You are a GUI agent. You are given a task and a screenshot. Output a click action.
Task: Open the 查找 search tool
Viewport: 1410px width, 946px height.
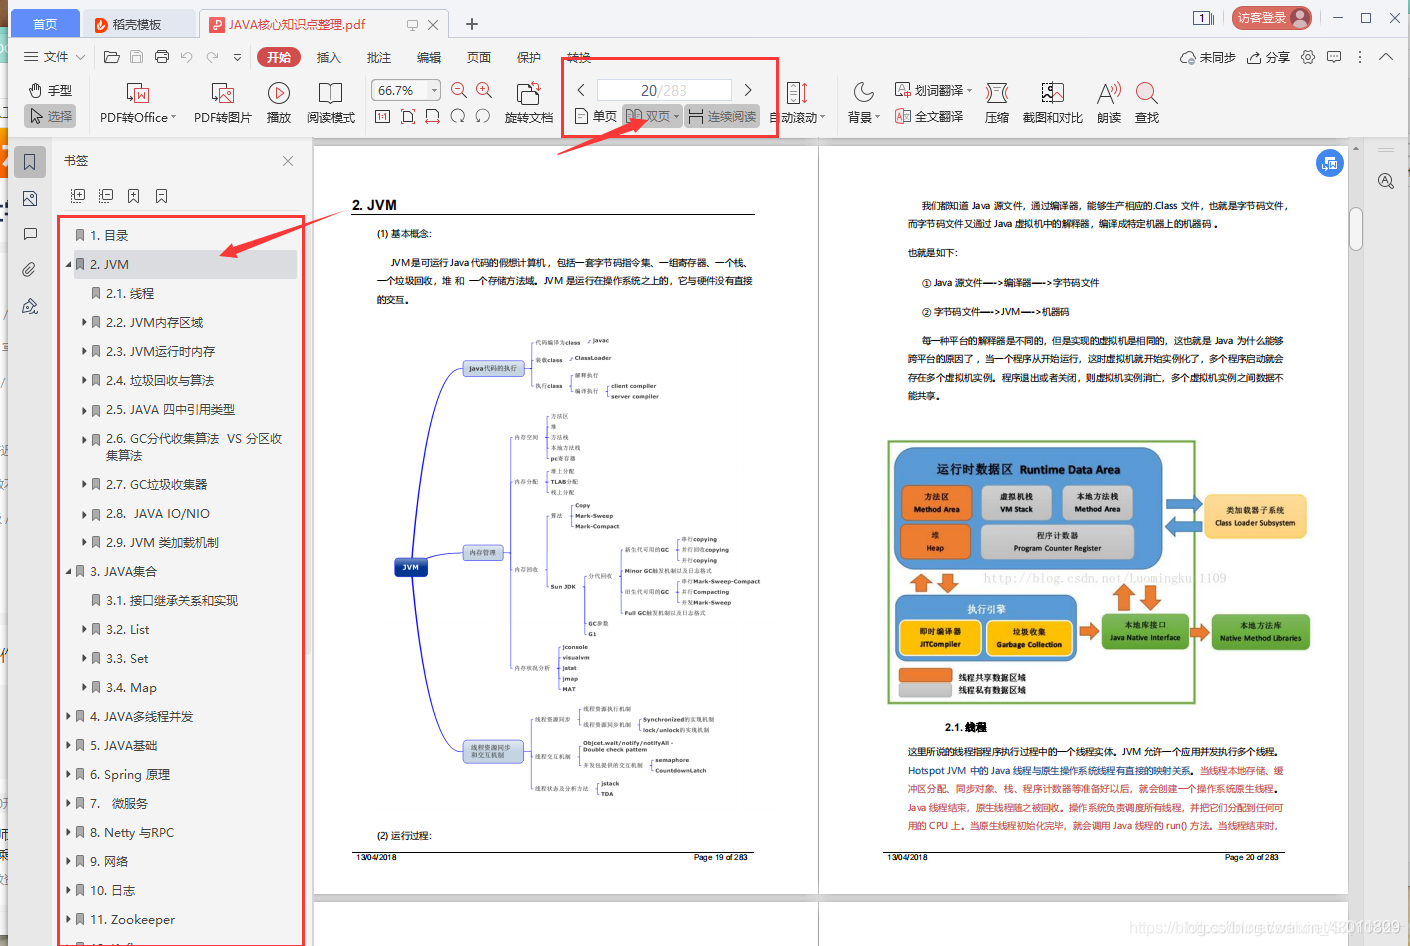click(1147, 104)
